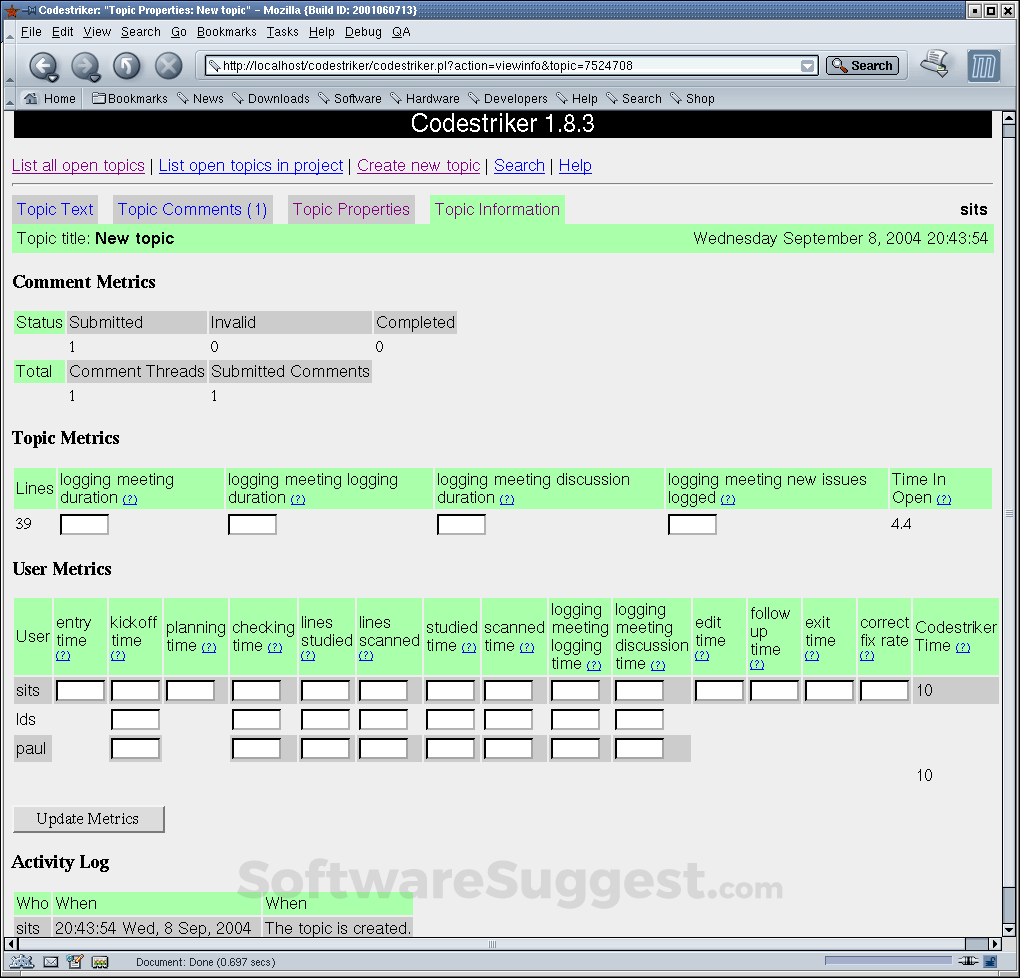1020x978 pixels.
Task: Click the Forward navigation arrow
Action: point(86,66)
